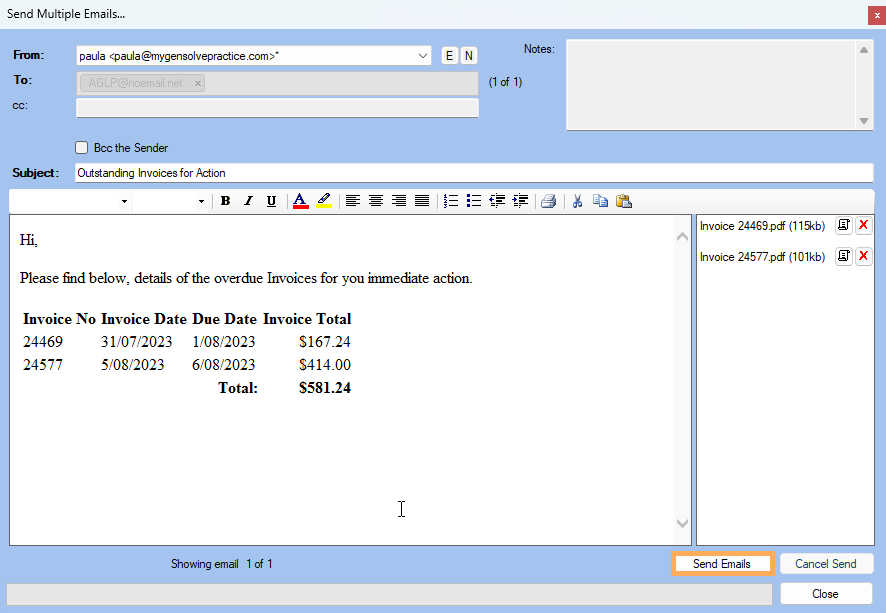Click the paste clipboard icon

point(624,201)
